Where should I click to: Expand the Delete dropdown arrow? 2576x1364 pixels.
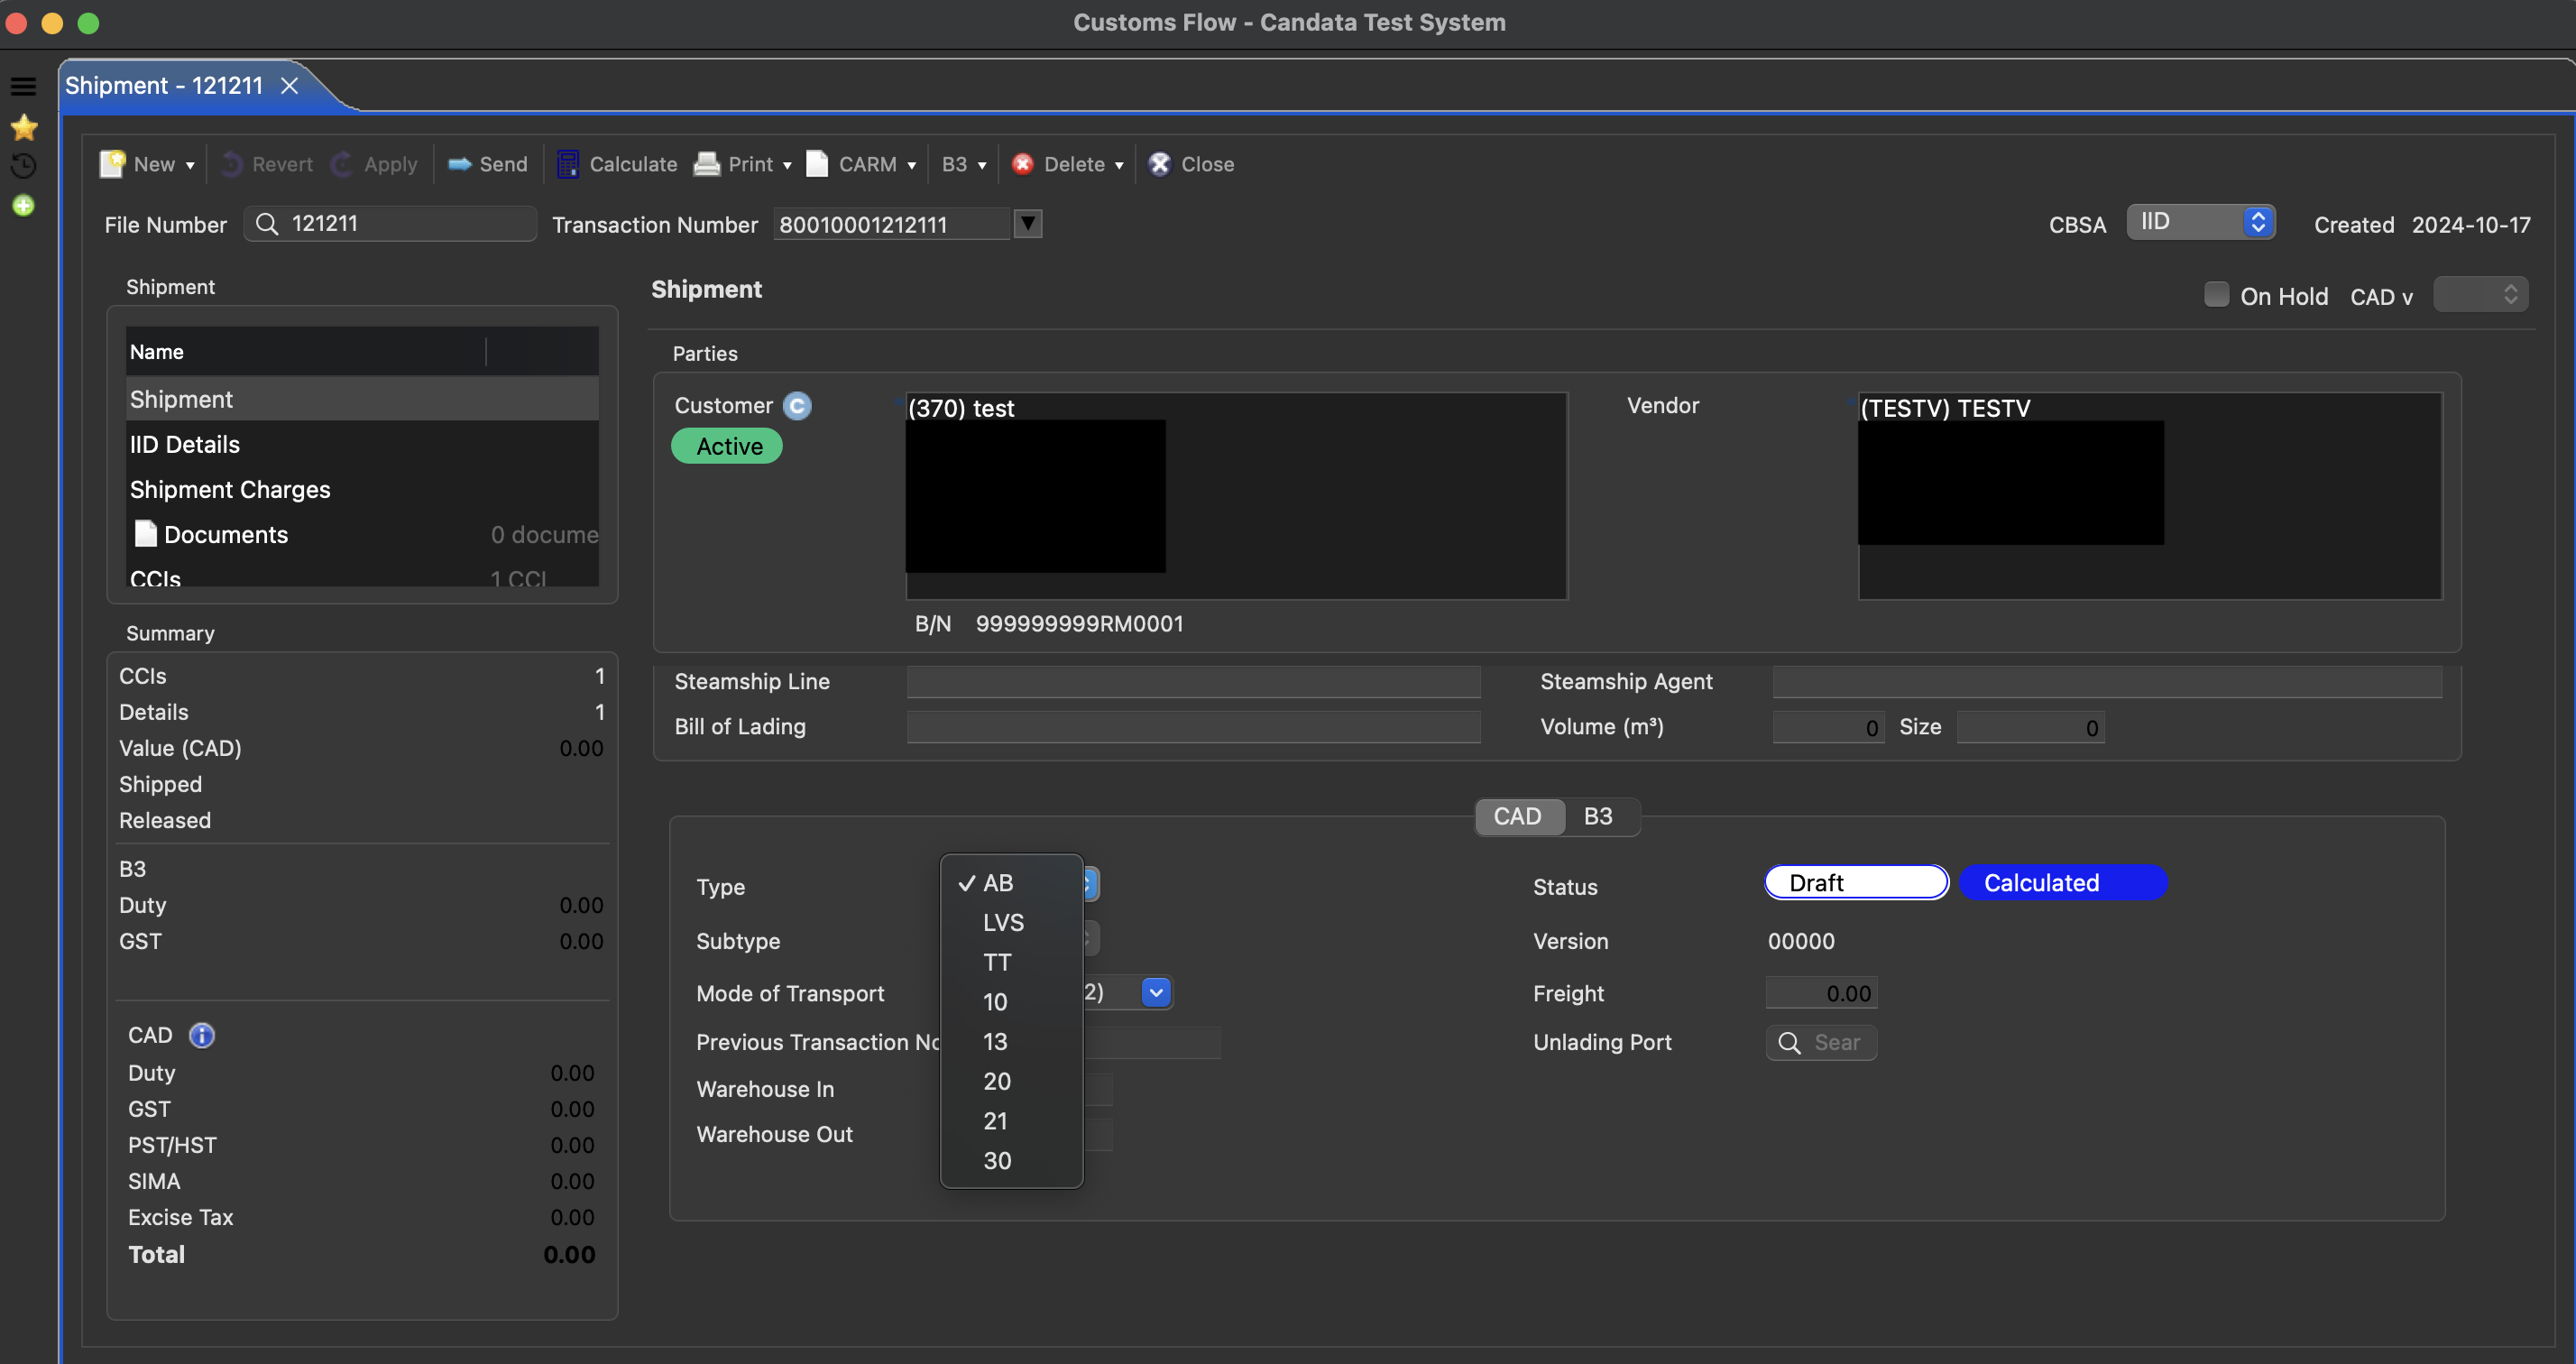(x=1119, y=165)
